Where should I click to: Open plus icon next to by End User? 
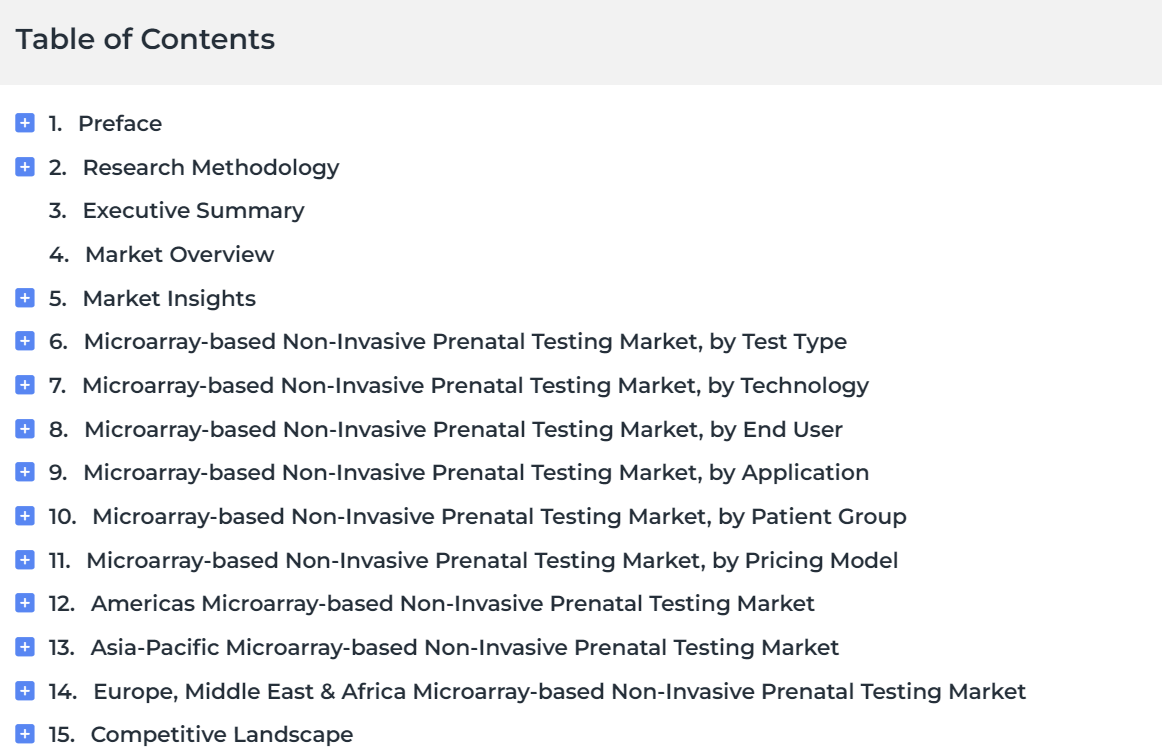click(24, 429)
